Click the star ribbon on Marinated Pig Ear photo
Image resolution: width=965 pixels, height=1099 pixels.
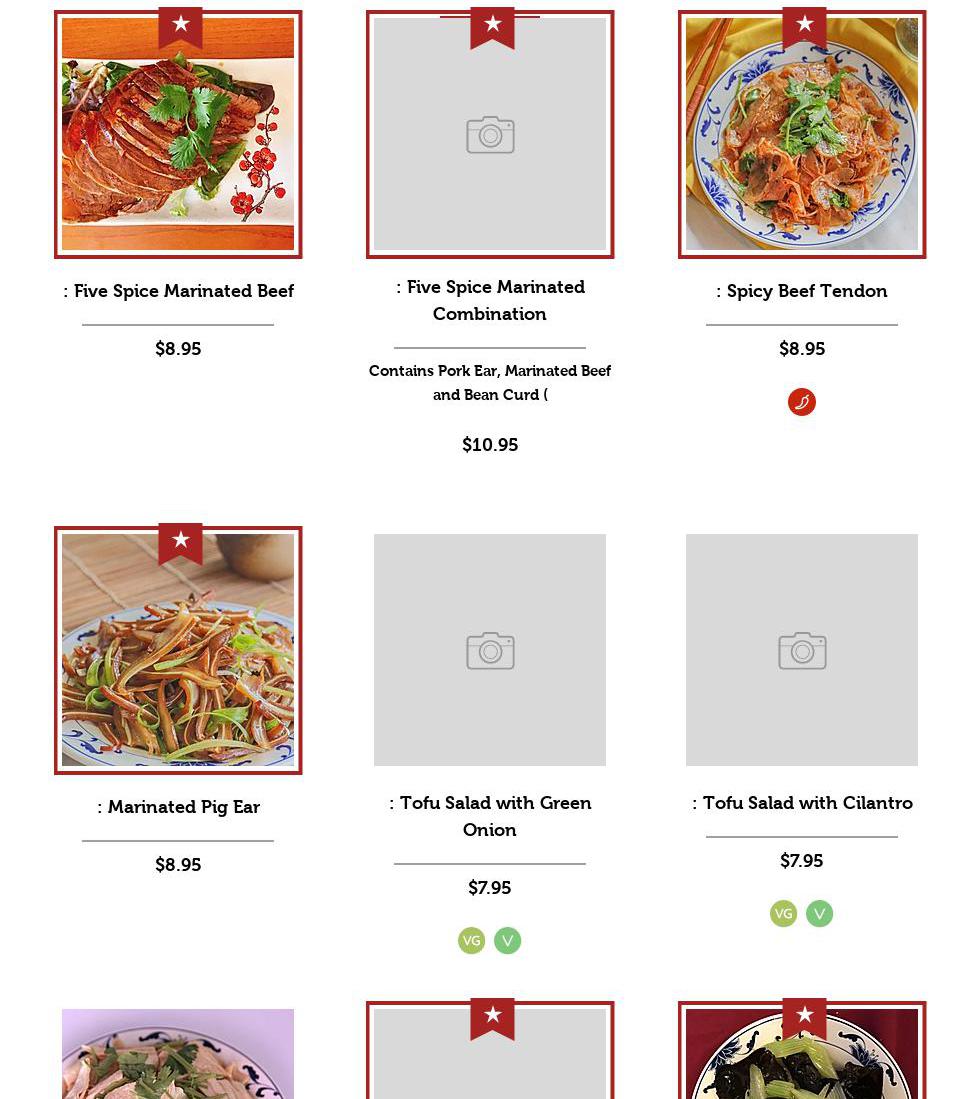181,542
